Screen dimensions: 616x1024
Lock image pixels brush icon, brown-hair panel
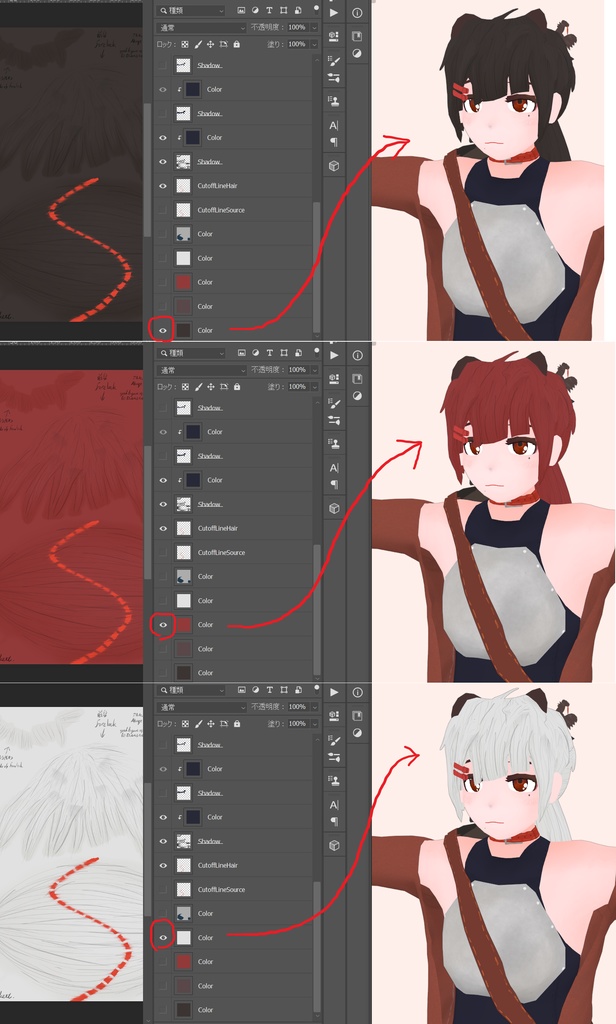coord(199,44)
